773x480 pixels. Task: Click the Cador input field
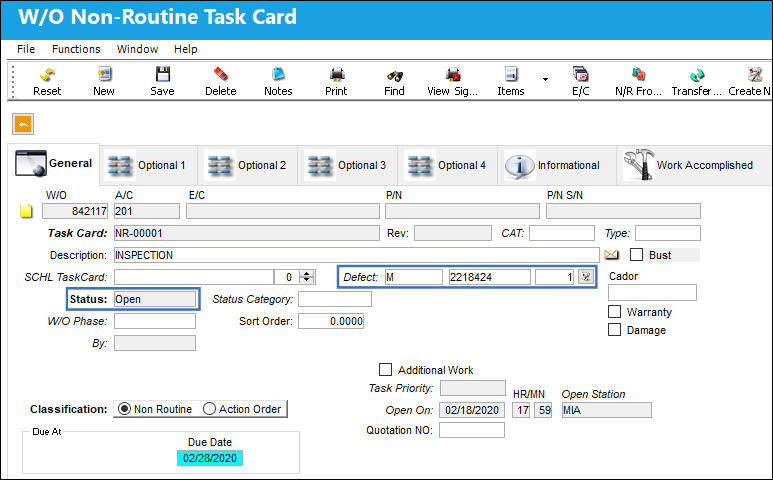tap(652, 292)
